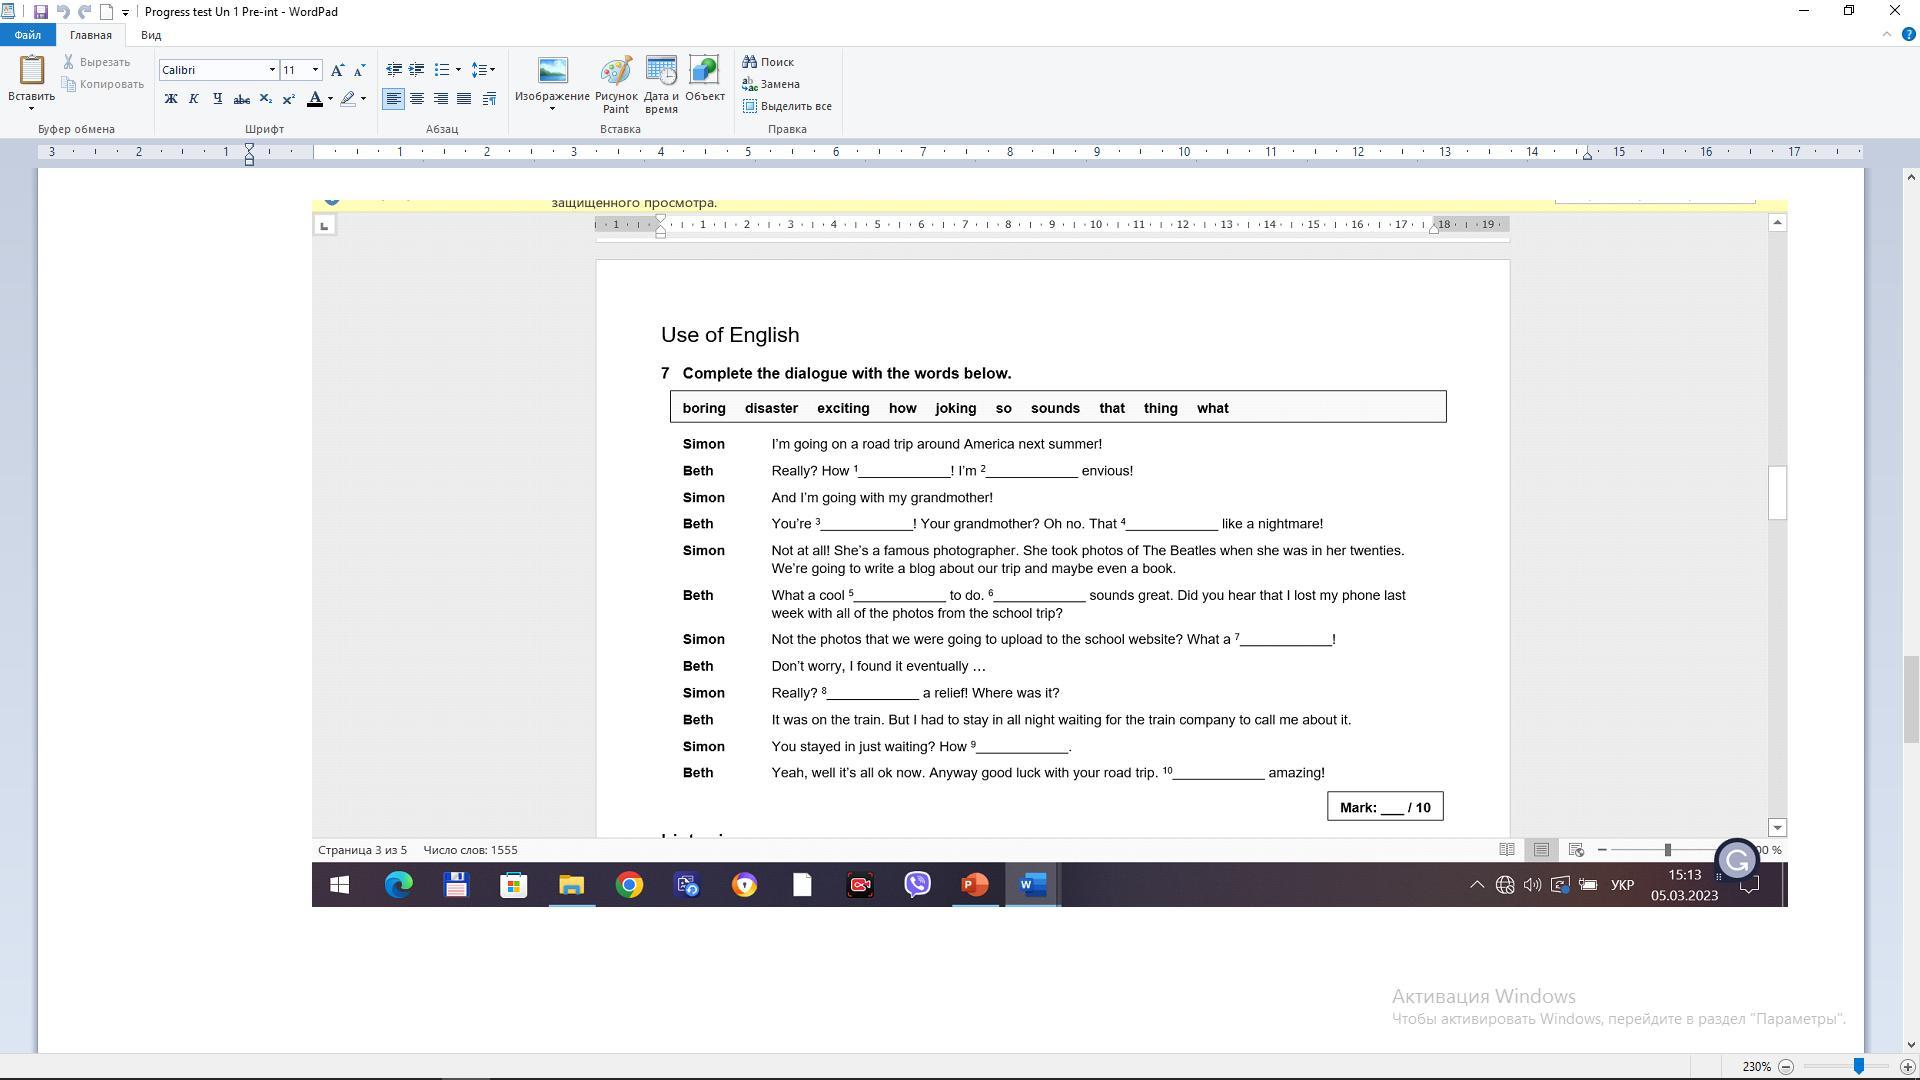Click the Поиск find button

coord(768,62)
